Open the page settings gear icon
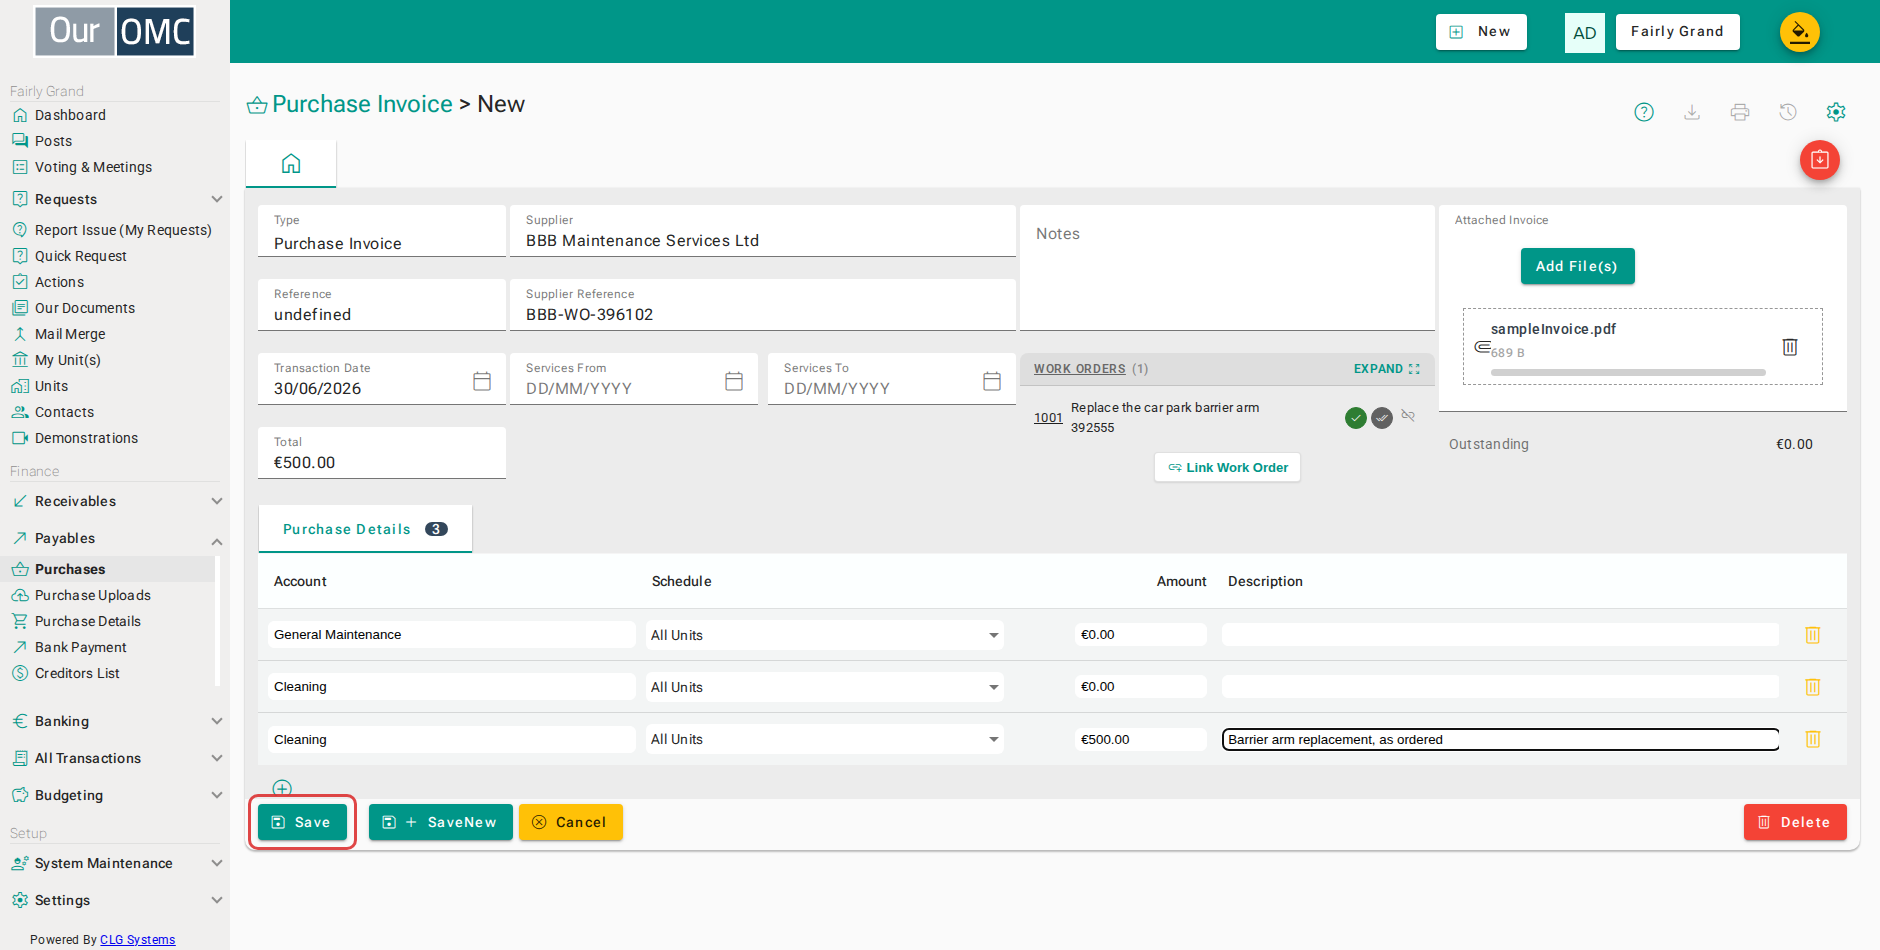Viewport: 1880px width, 950px height. point(1836,112)
